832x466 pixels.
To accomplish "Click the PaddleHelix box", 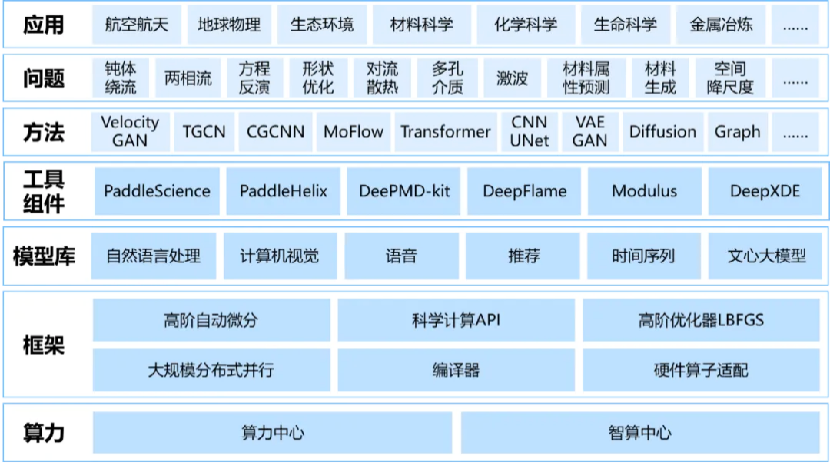I will point(283,191).
